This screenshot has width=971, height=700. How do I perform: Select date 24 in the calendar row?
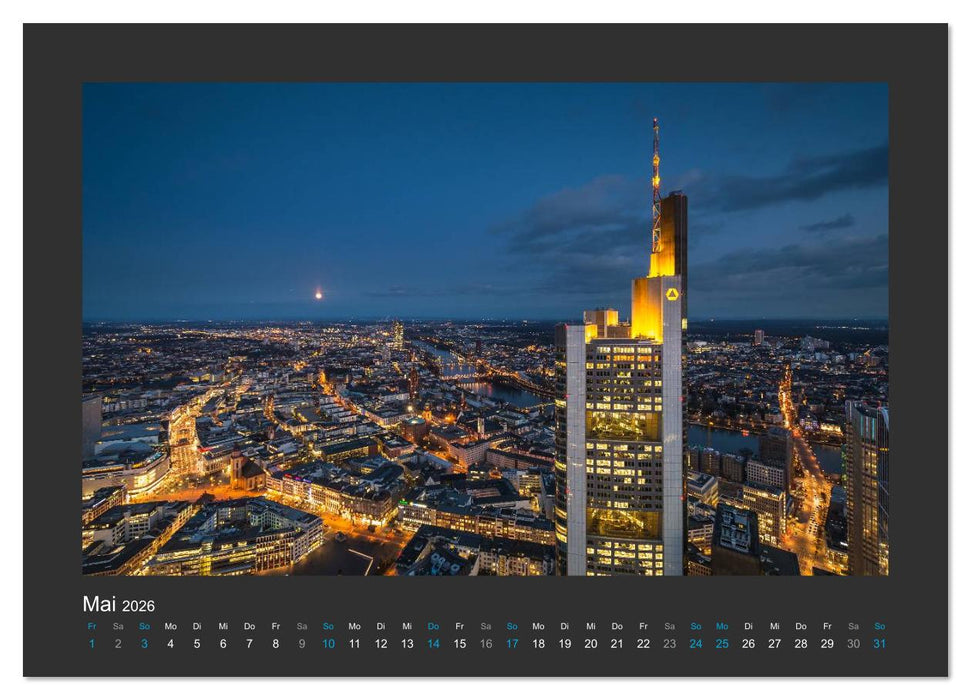[x=695, y=643]
